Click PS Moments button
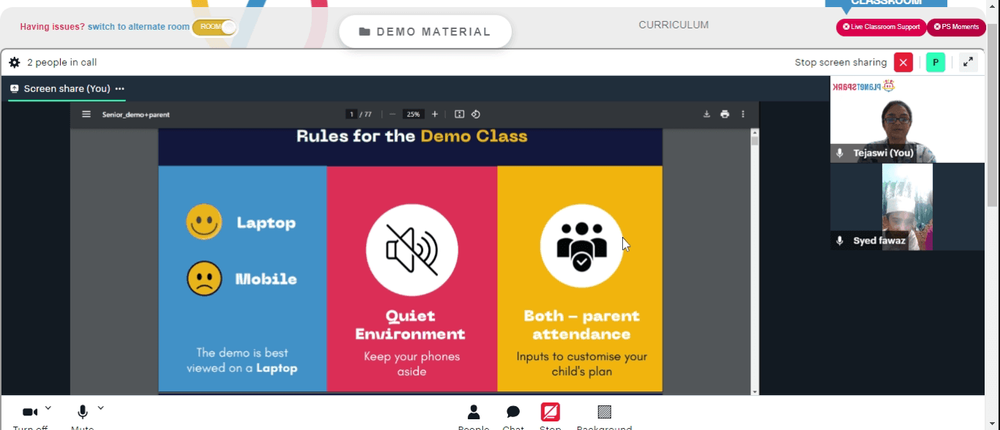The width and height of the screenshot is (1000, 430). (956, 27)
